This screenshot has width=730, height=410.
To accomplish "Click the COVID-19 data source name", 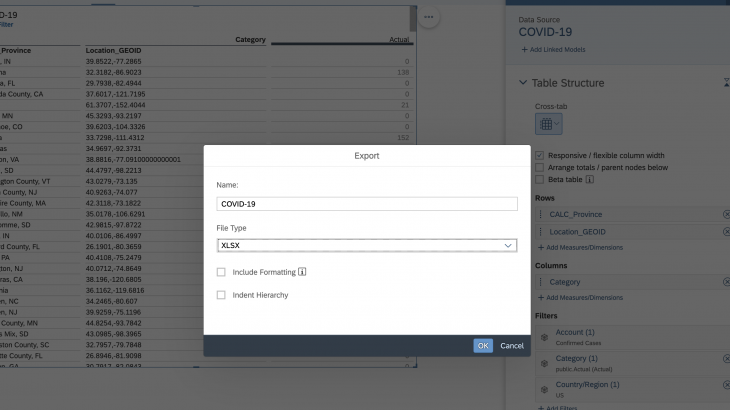I will coord(545,32).
